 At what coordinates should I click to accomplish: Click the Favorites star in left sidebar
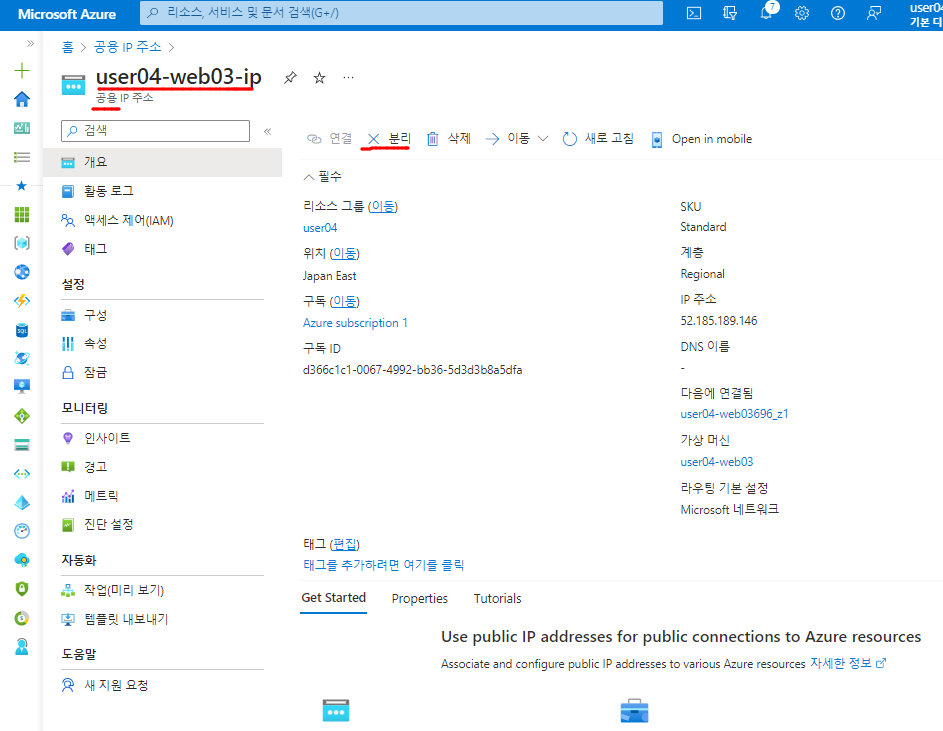coord(22,186)
